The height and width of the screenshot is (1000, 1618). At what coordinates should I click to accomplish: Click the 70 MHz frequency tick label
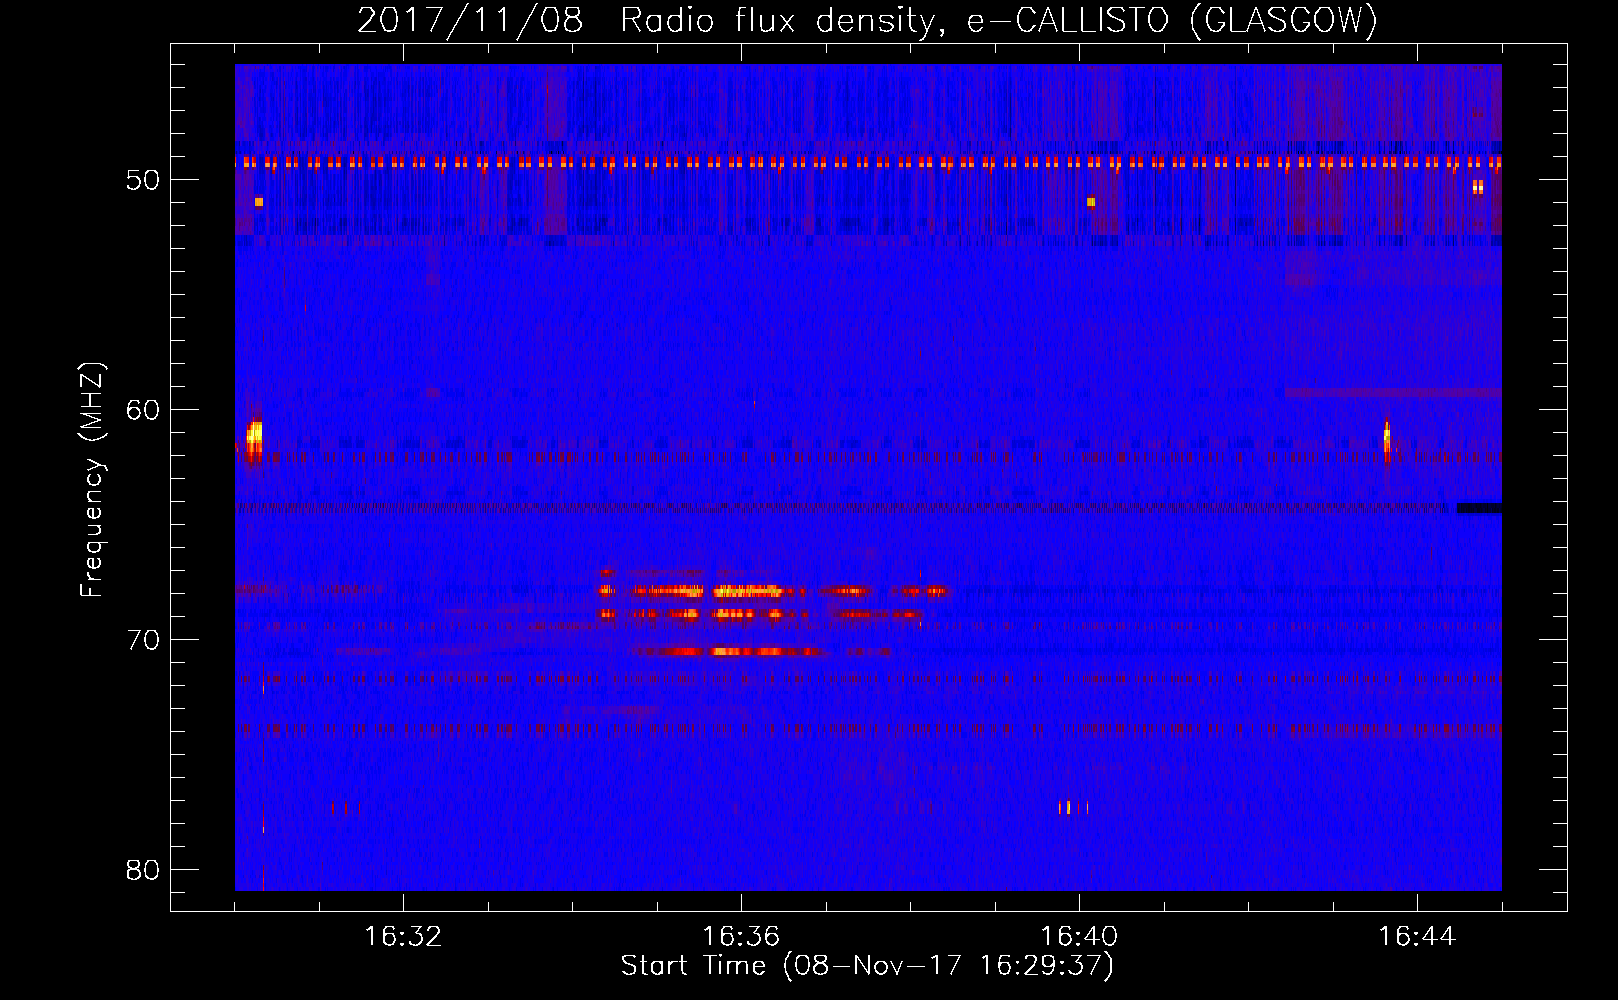pos(143,640)
